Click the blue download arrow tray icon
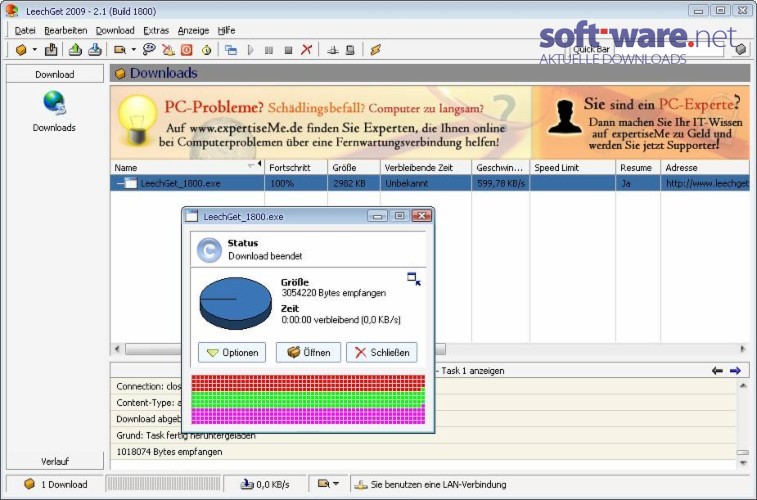757x500 pixels. tap(95, 50)
